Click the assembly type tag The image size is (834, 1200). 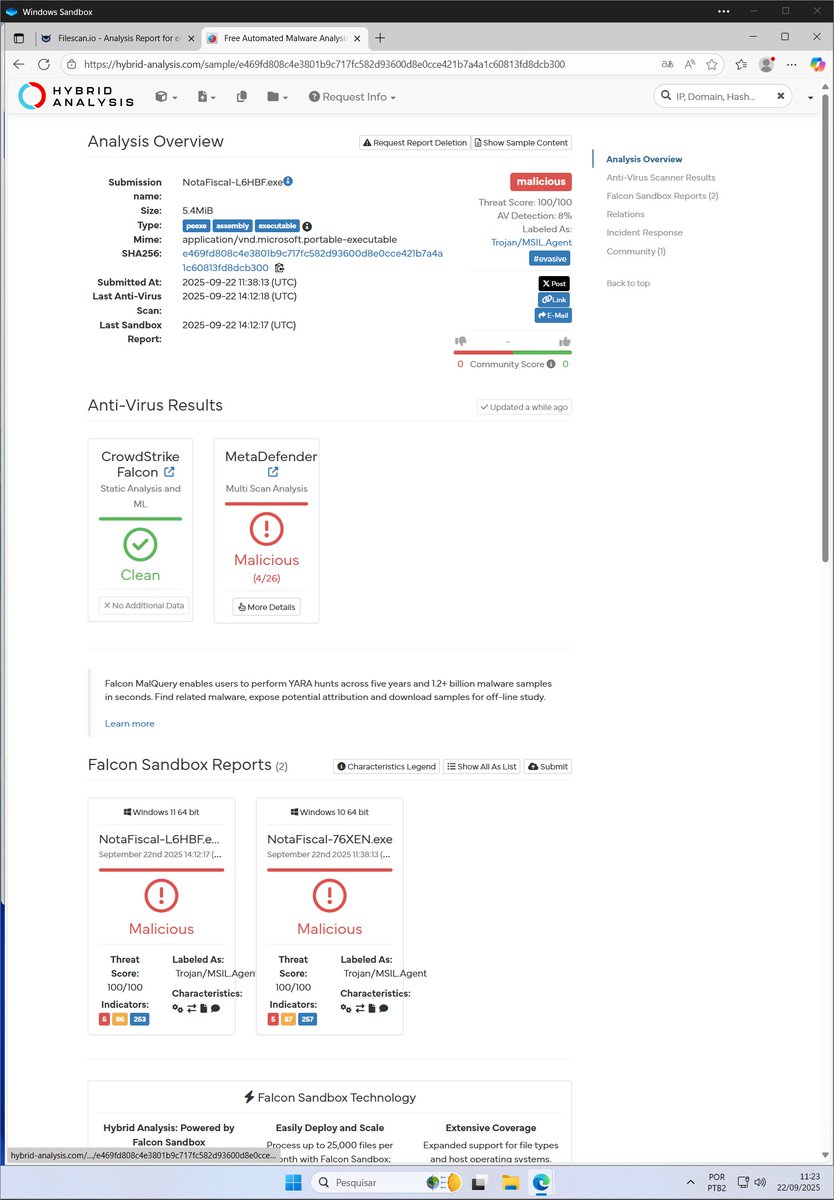(x=232, y=226)
